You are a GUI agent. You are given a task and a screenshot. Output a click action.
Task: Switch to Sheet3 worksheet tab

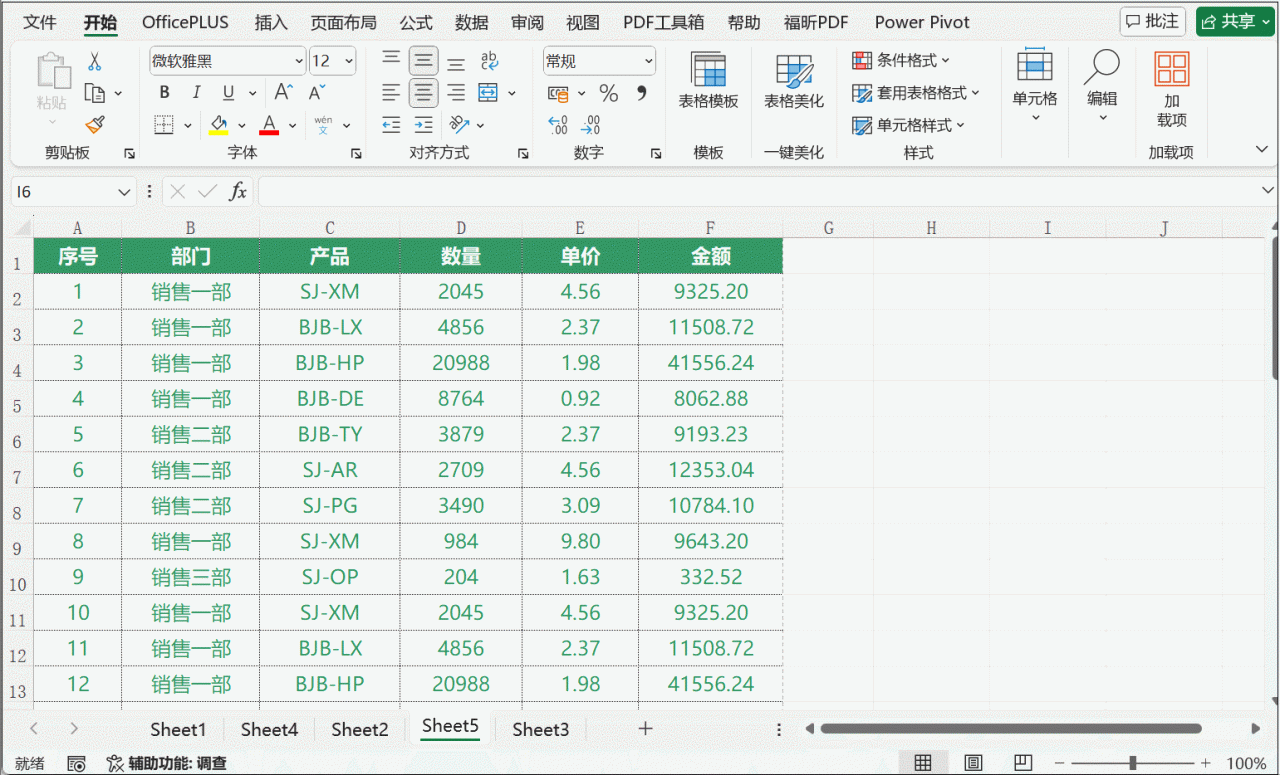point(541,729)
